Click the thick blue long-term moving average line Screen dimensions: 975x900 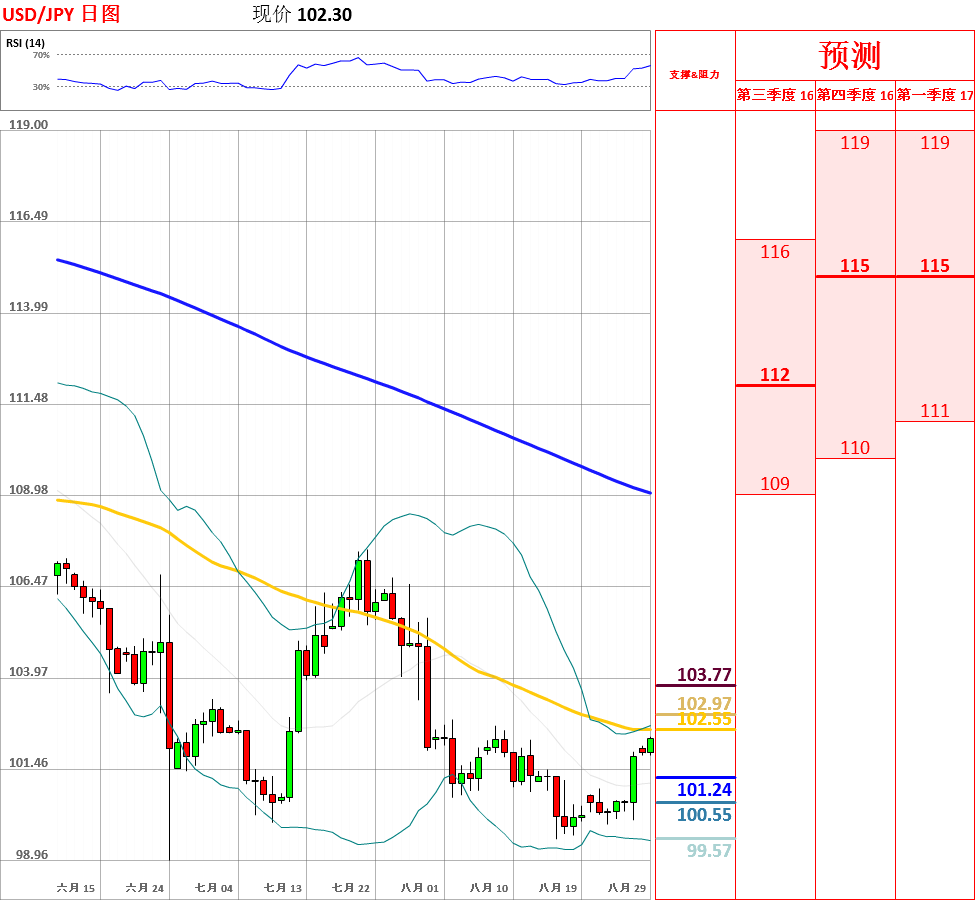pos(375,380)
